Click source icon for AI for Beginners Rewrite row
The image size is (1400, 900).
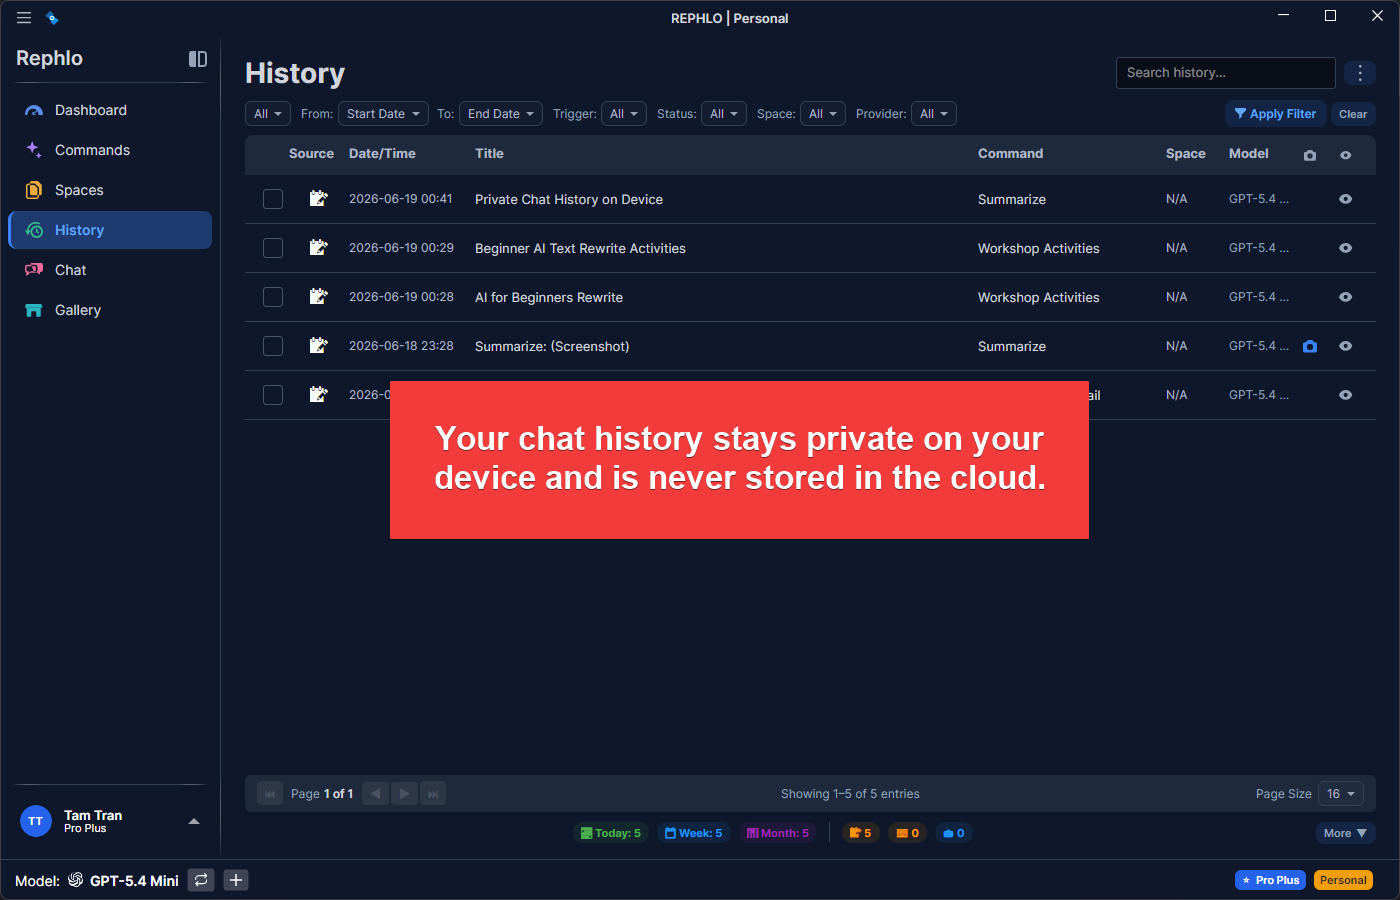point(318,296)
